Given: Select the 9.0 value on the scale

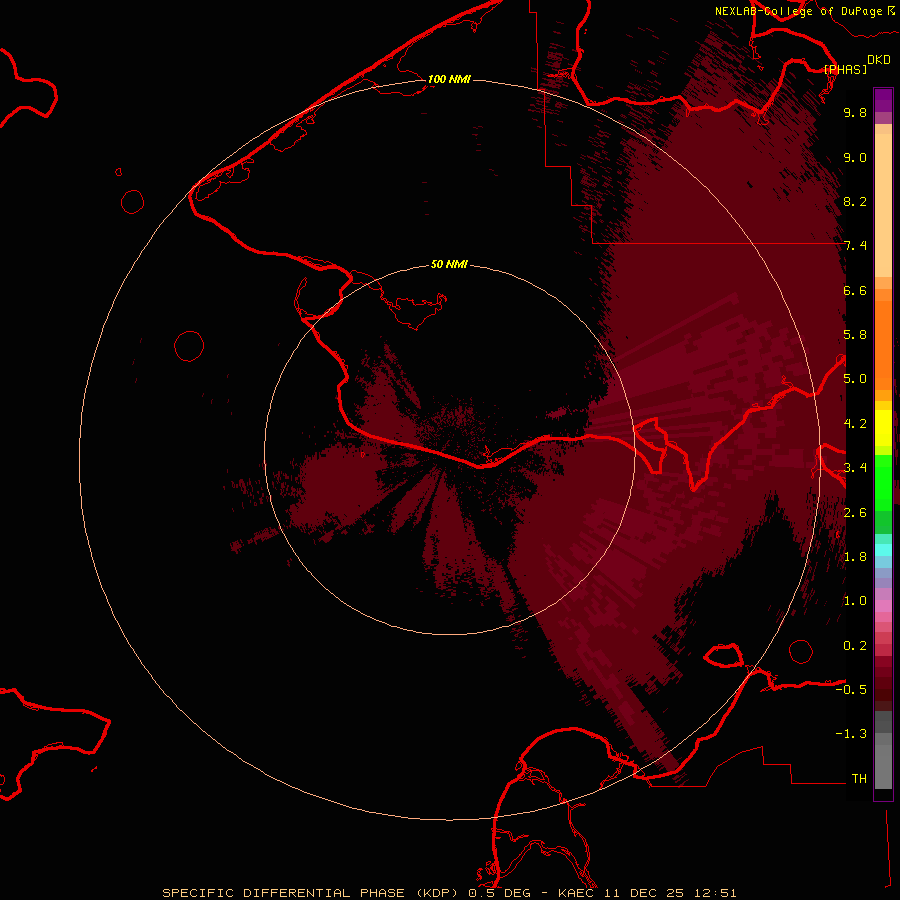Looking at the screenshot, I should click(855, 157).
